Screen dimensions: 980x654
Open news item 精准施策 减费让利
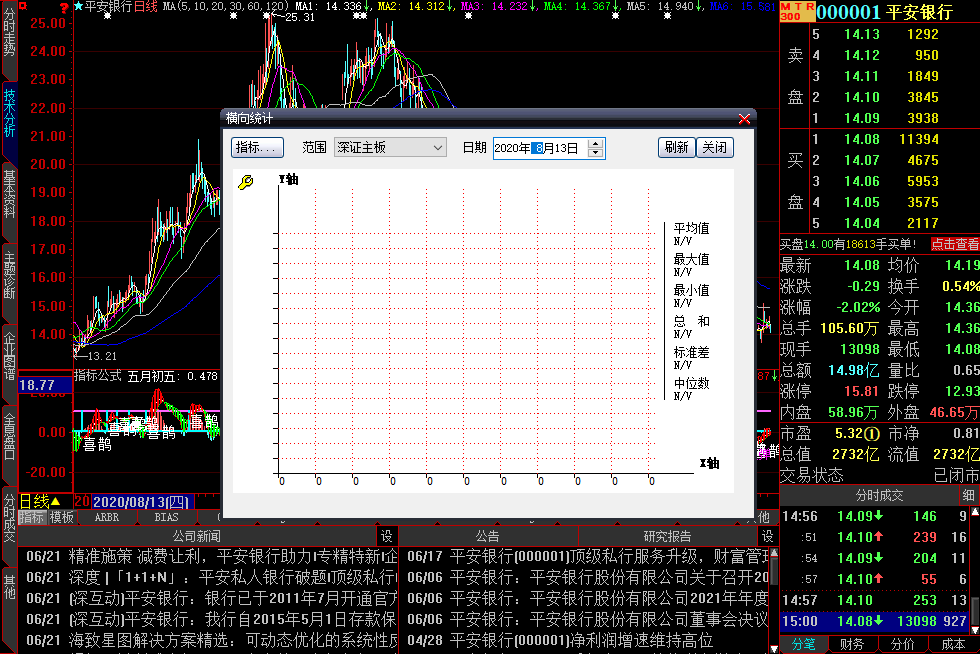211,556
